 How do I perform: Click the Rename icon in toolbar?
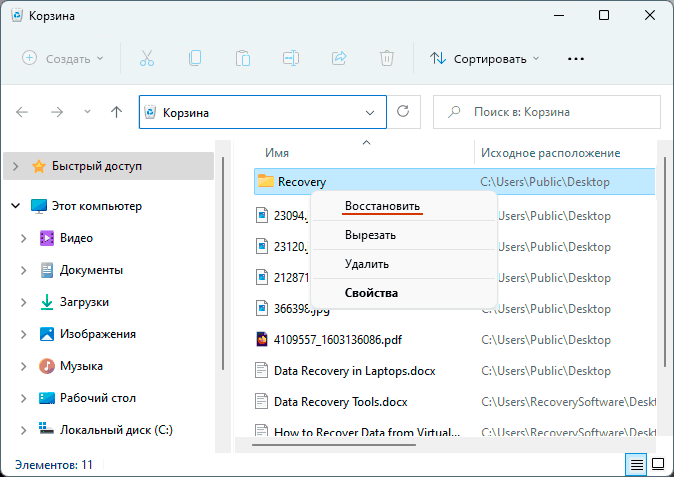[x=291, y=58]
